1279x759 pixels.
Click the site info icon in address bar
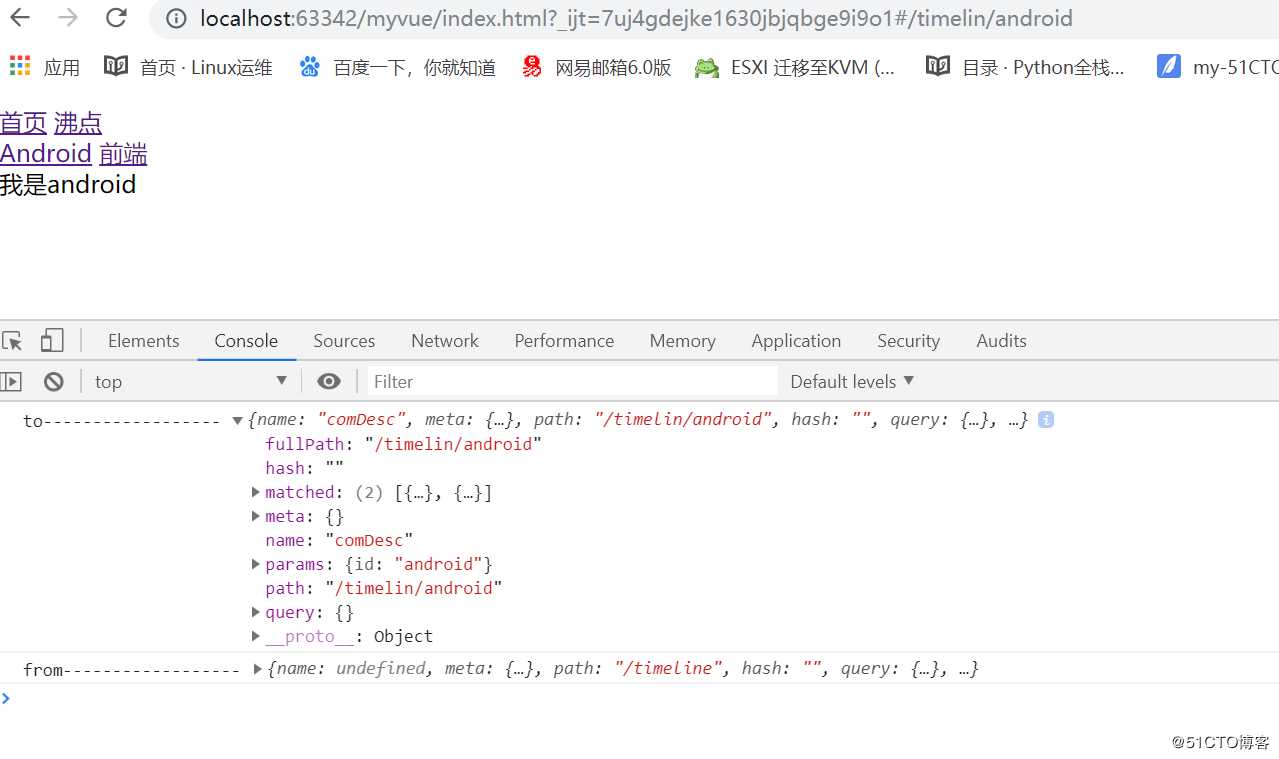(176, 19)
